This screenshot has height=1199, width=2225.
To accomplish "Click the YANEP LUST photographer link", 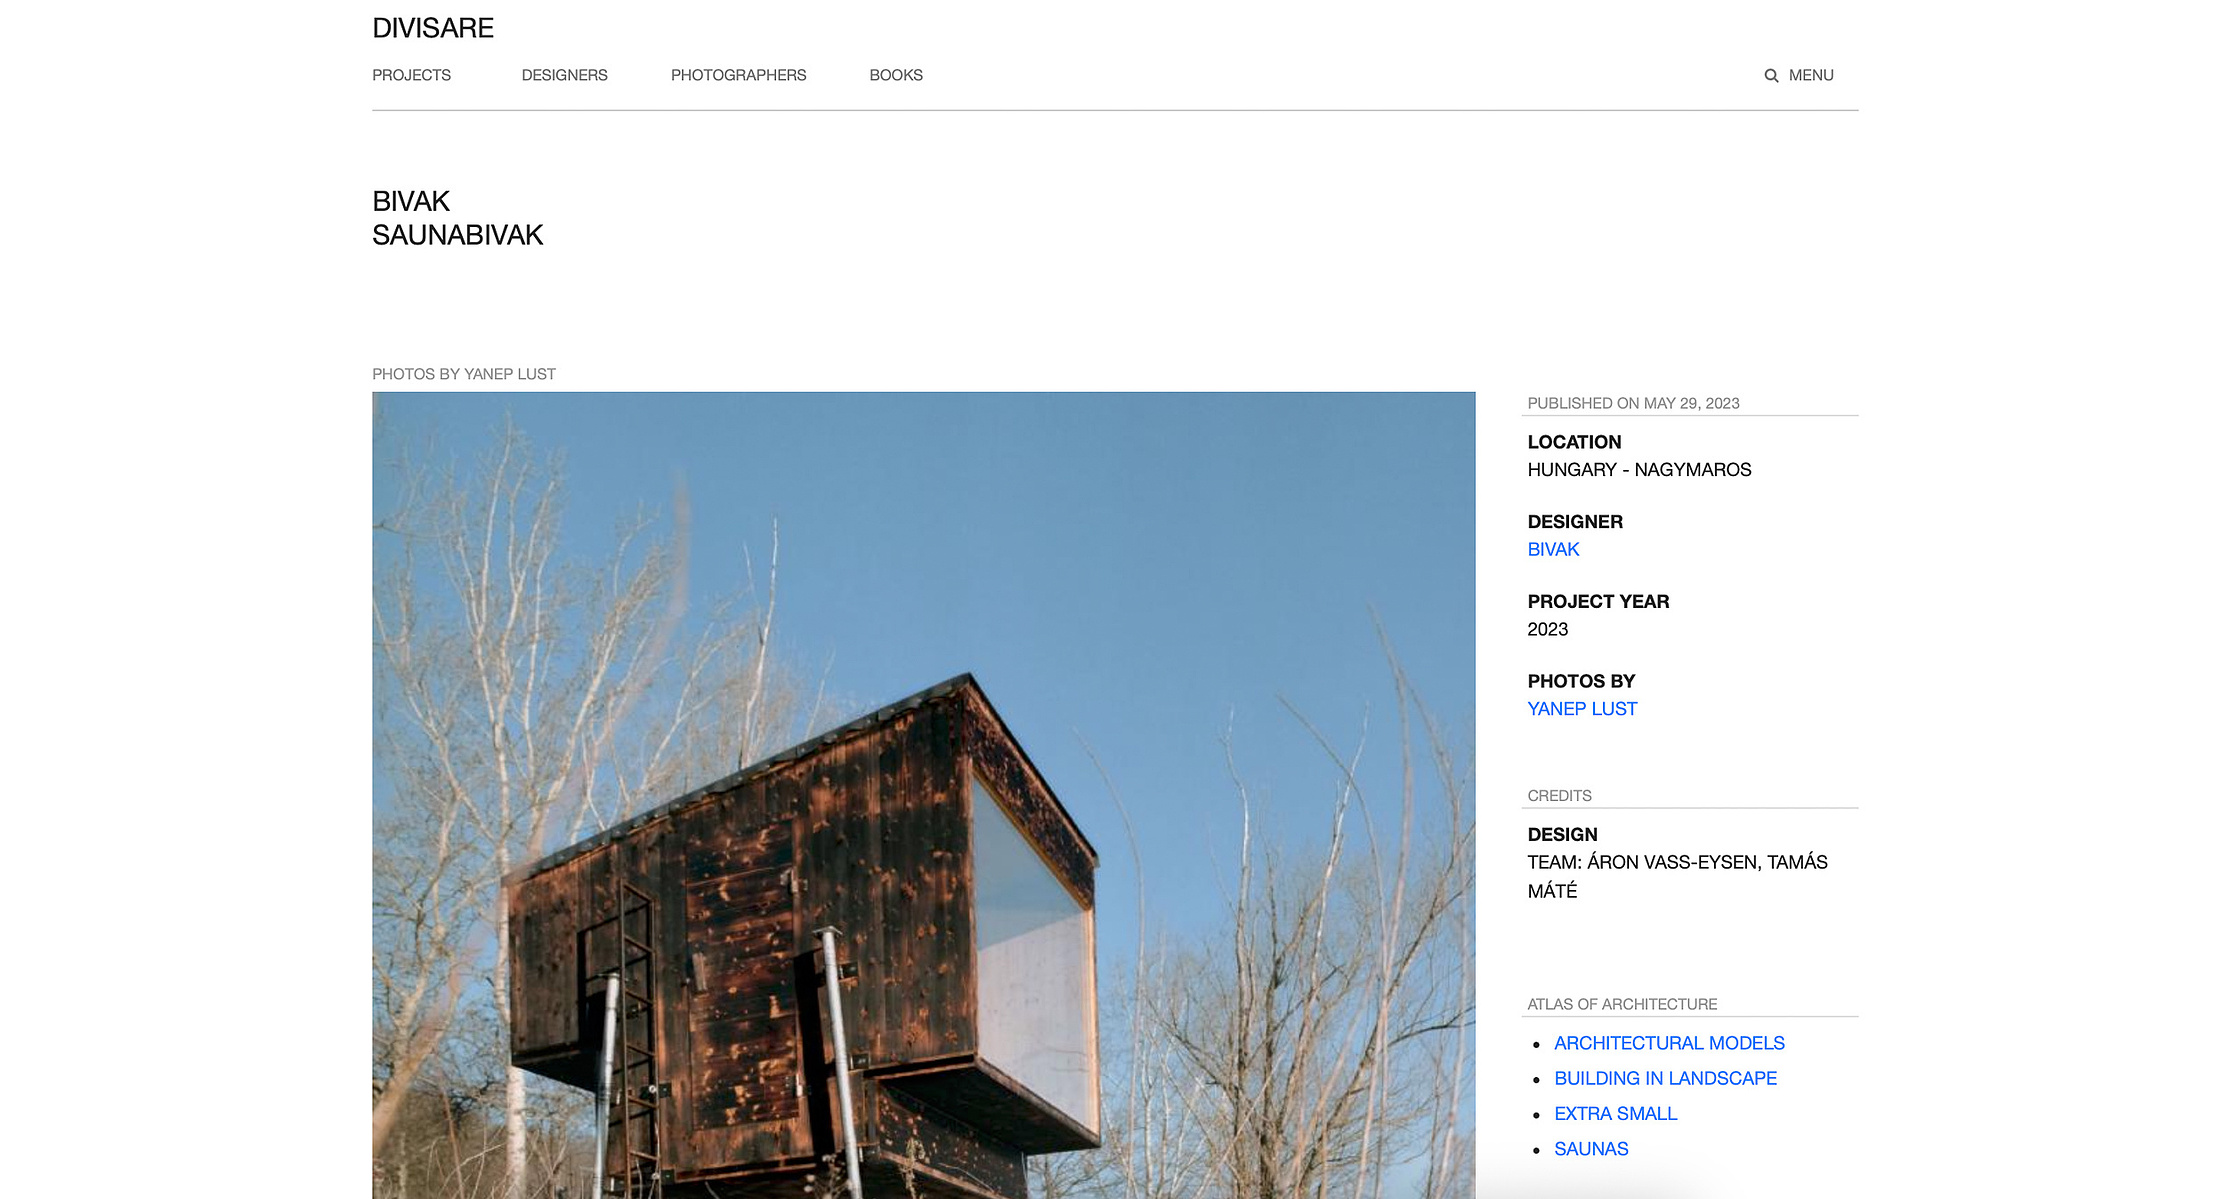I will click(1582, 709).
